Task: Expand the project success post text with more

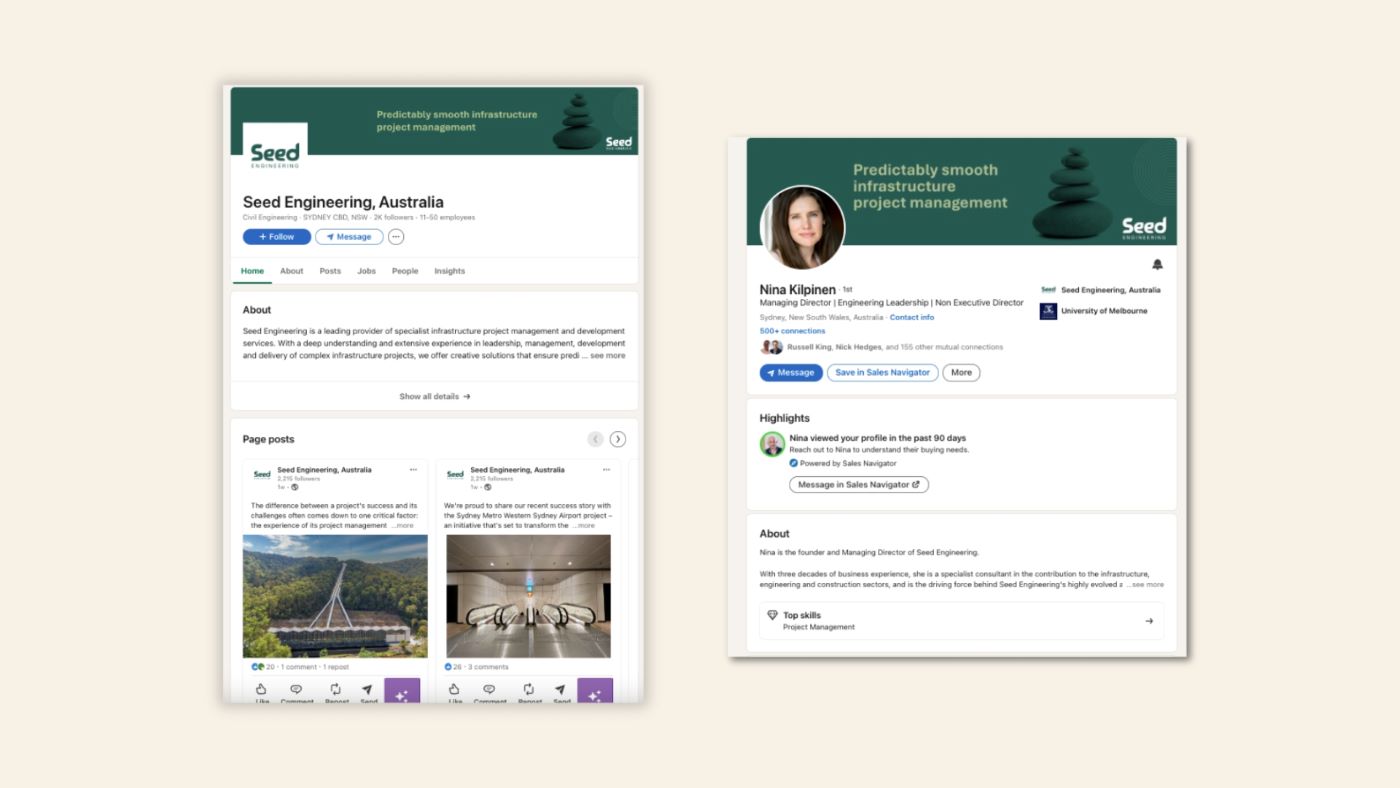Action: (x=402, y=525)
